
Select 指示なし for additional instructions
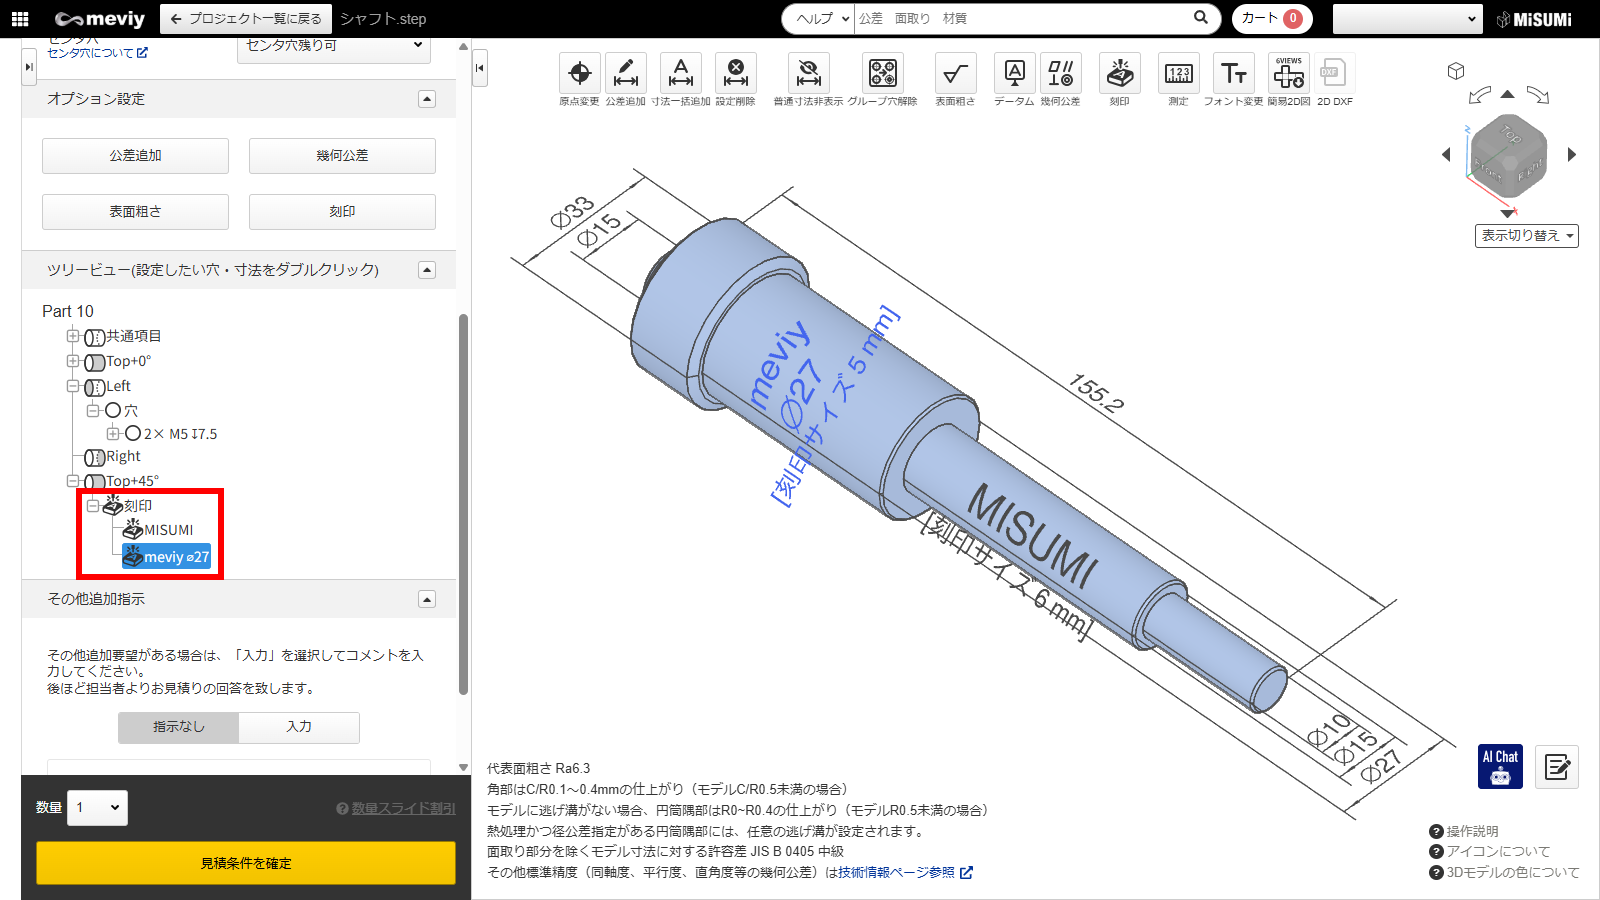[179, 727]
